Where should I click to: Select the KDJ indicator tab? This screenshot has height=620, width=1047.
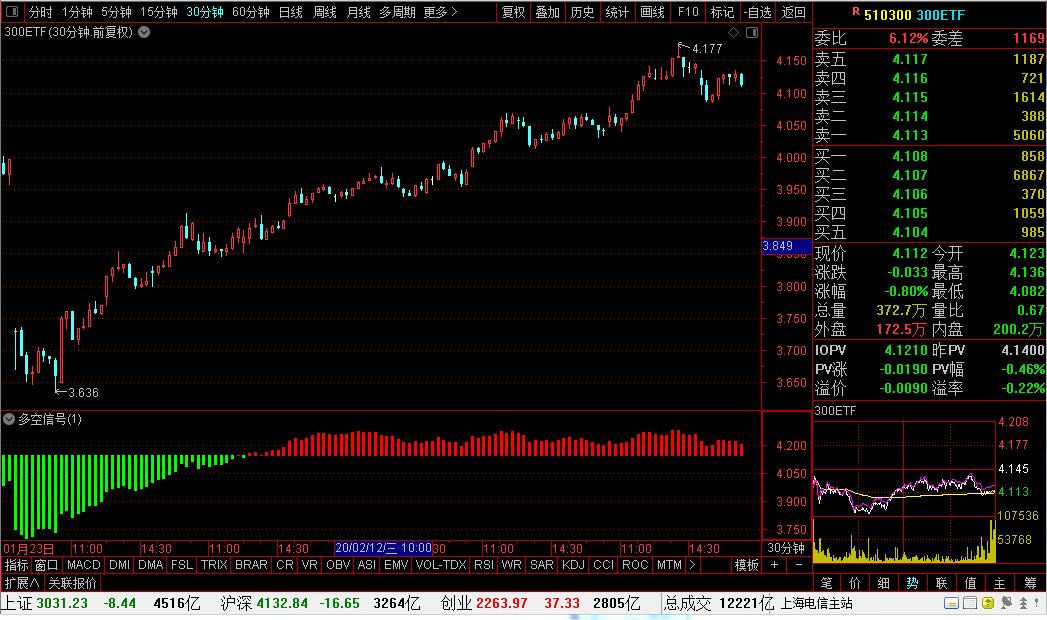pyautogui.click(x=573, y=565)
